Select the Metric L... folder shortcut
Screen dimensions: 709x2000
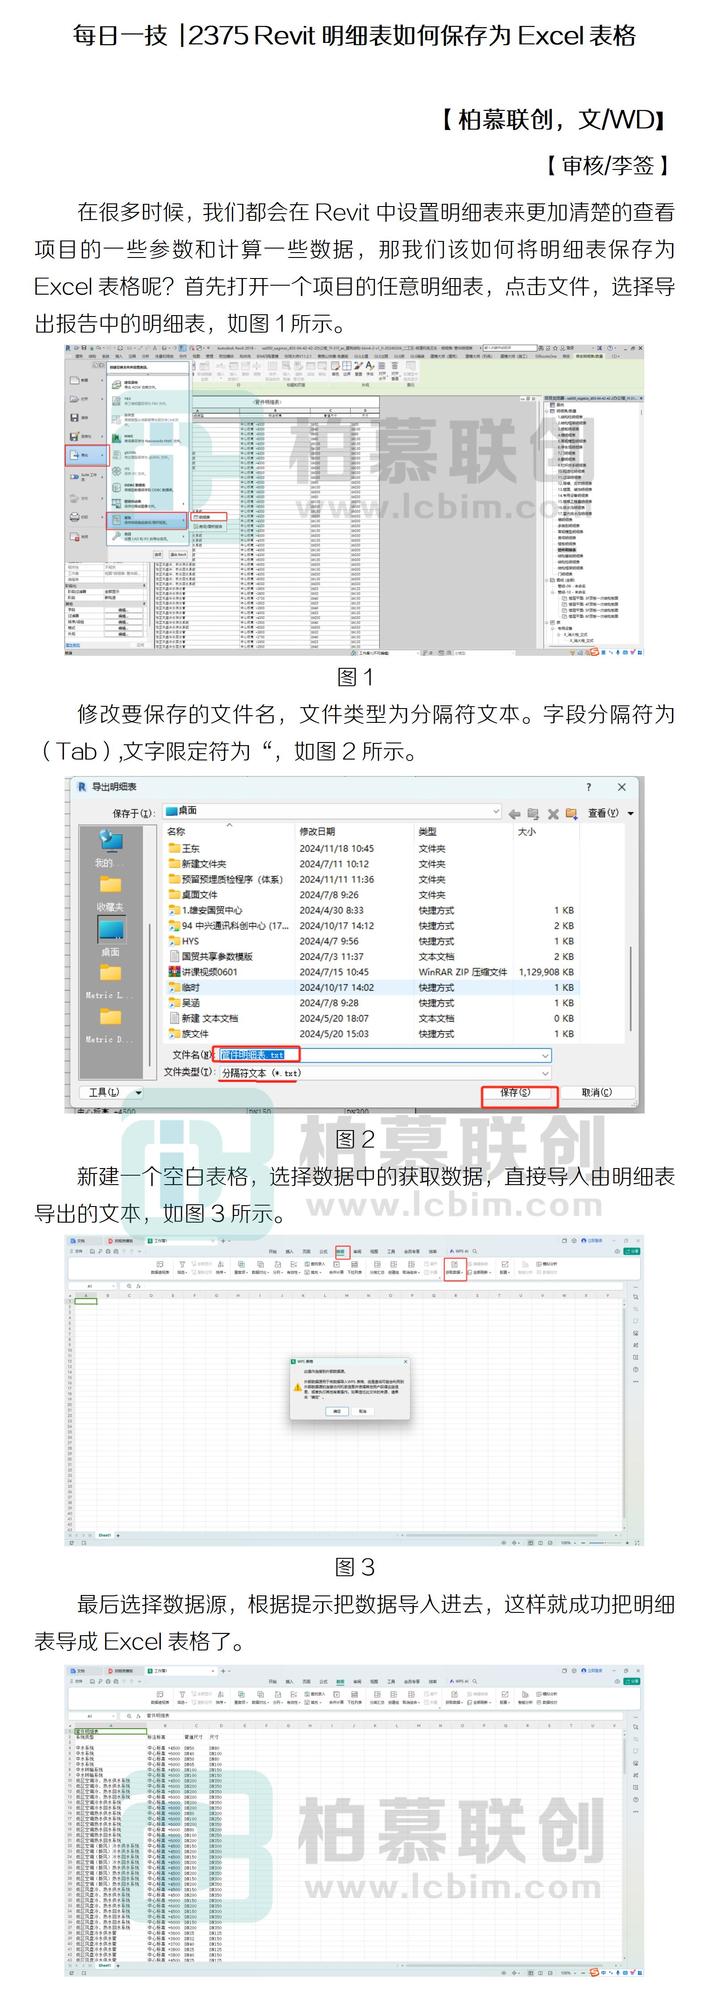(x=109, y=982)
